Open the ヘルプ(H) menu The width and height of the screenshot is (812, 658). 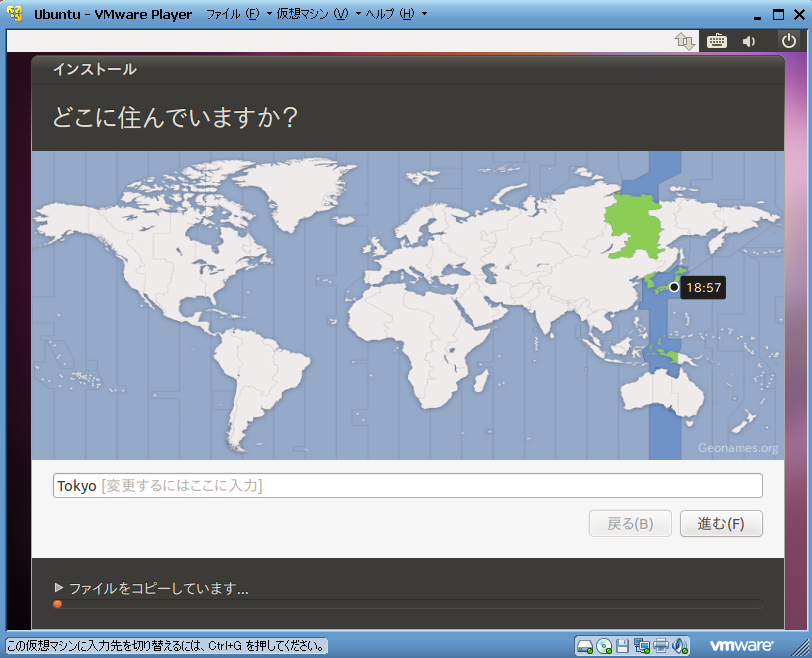[x=390, y=14]
